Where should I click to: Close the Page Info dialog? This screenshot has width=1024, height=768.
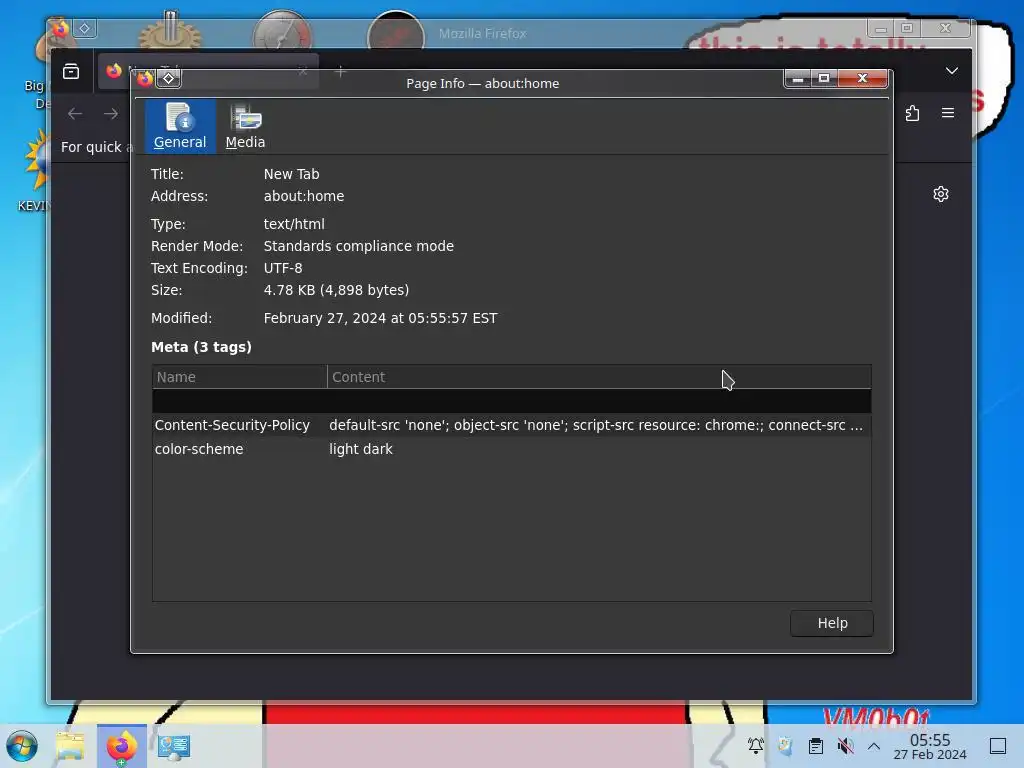pyautogui.click(x=863, y=78)
